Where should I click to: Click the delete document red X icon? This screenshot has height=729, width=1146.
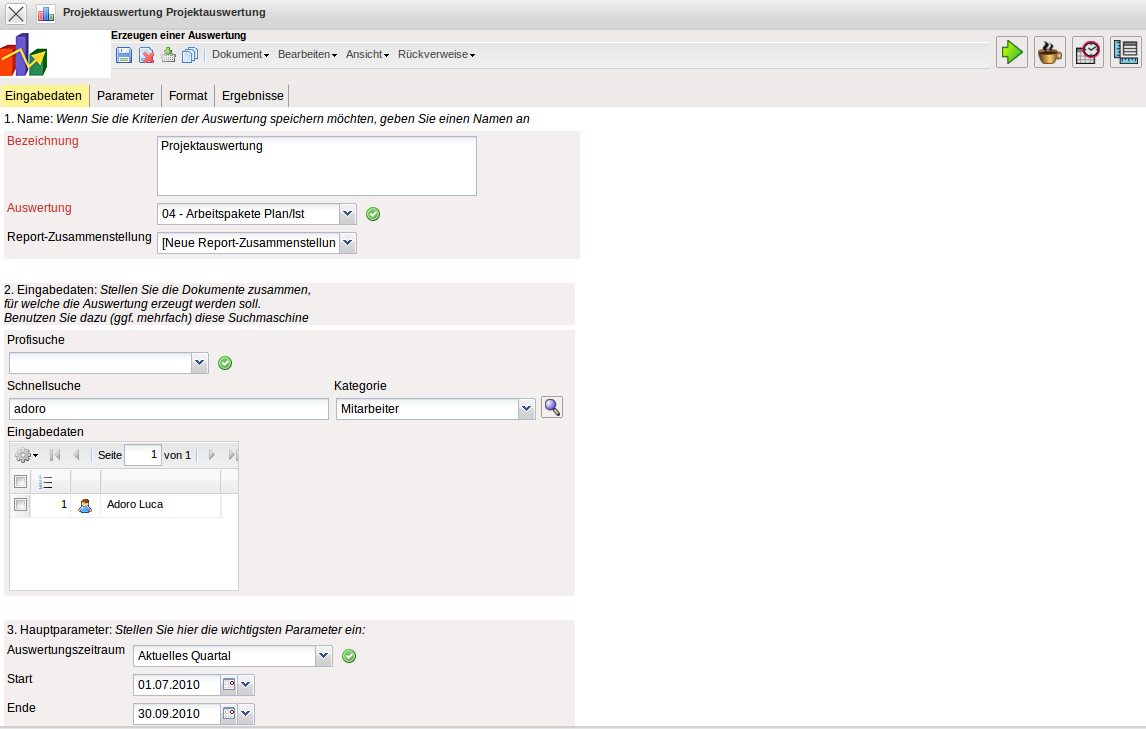click(x=146, y=55)
